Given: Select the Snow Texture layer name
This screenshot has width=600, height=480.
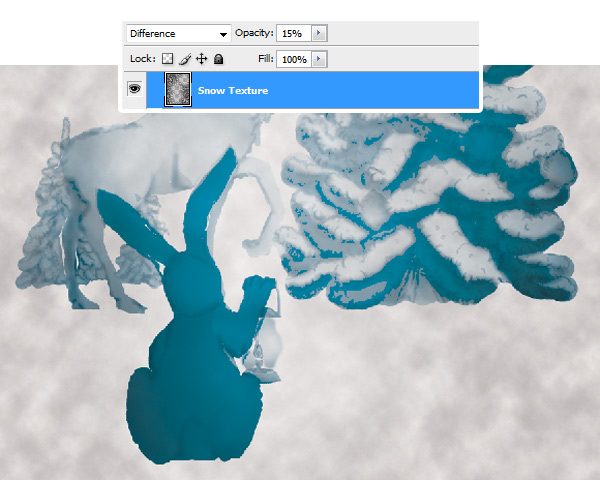Looking at the screenshot, I should pyautogui.click(x=233, y=91).
